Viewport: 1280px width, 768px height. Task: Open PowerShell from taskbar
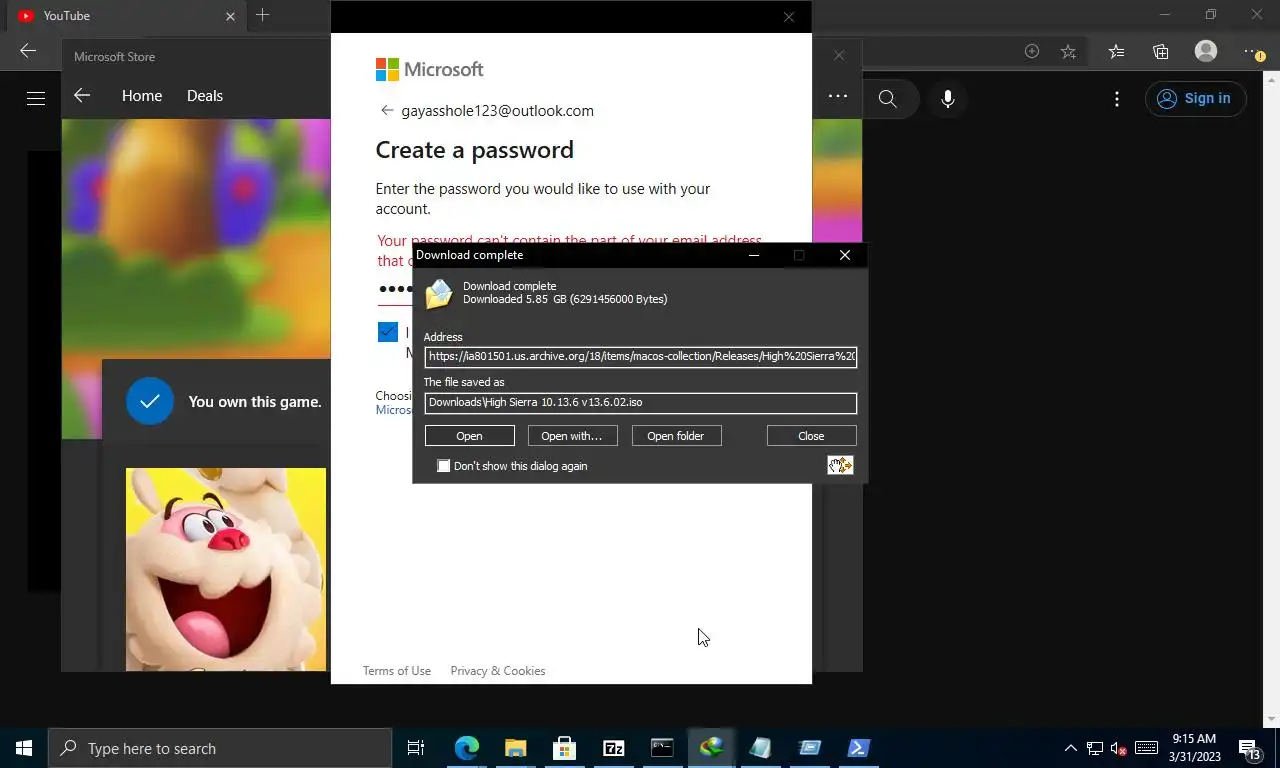tap(858, 748)
